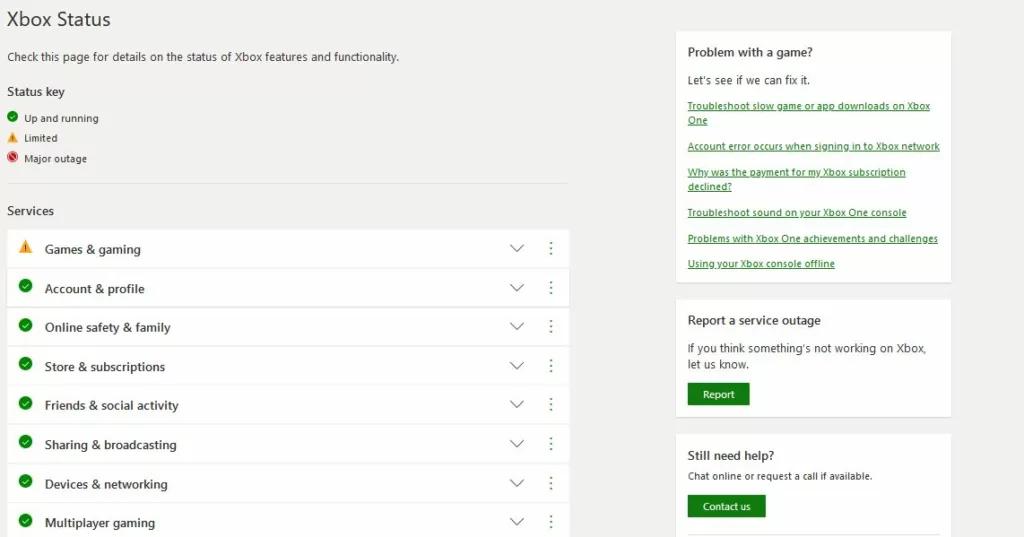Expand the Devices & networking chevron
This screenshot has height=537, width=1024.
click(517, 483)
